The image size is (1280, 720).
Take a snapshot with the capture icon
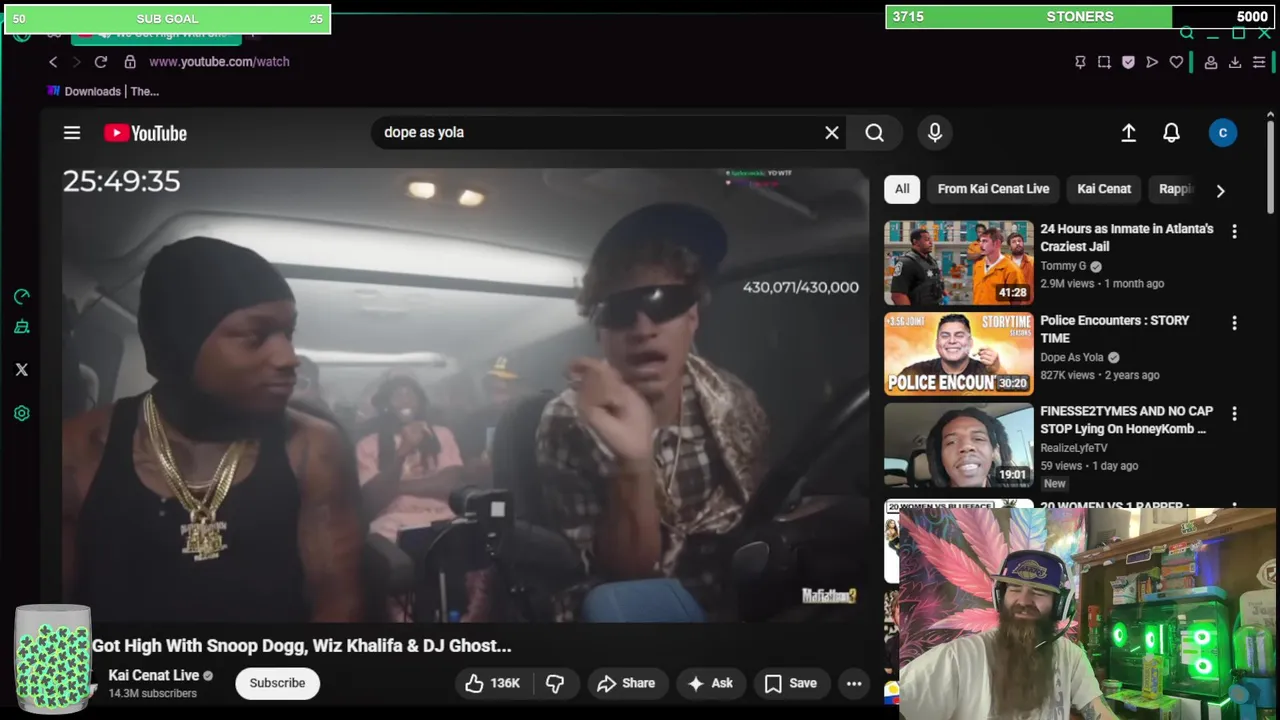1104,62
